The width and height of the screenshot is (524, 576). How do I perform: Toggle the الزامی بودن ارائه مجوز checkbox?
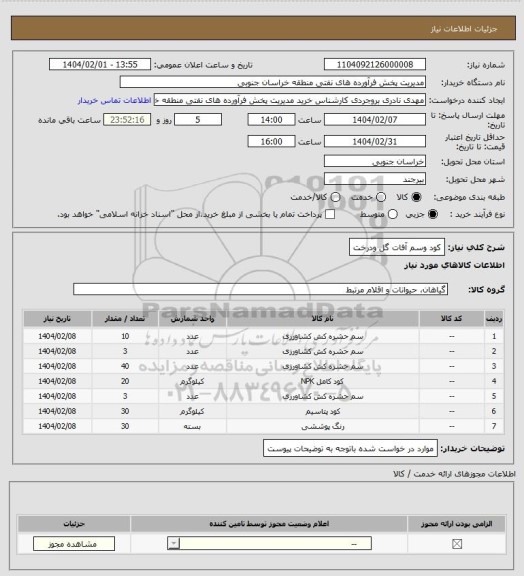point(457,544)
